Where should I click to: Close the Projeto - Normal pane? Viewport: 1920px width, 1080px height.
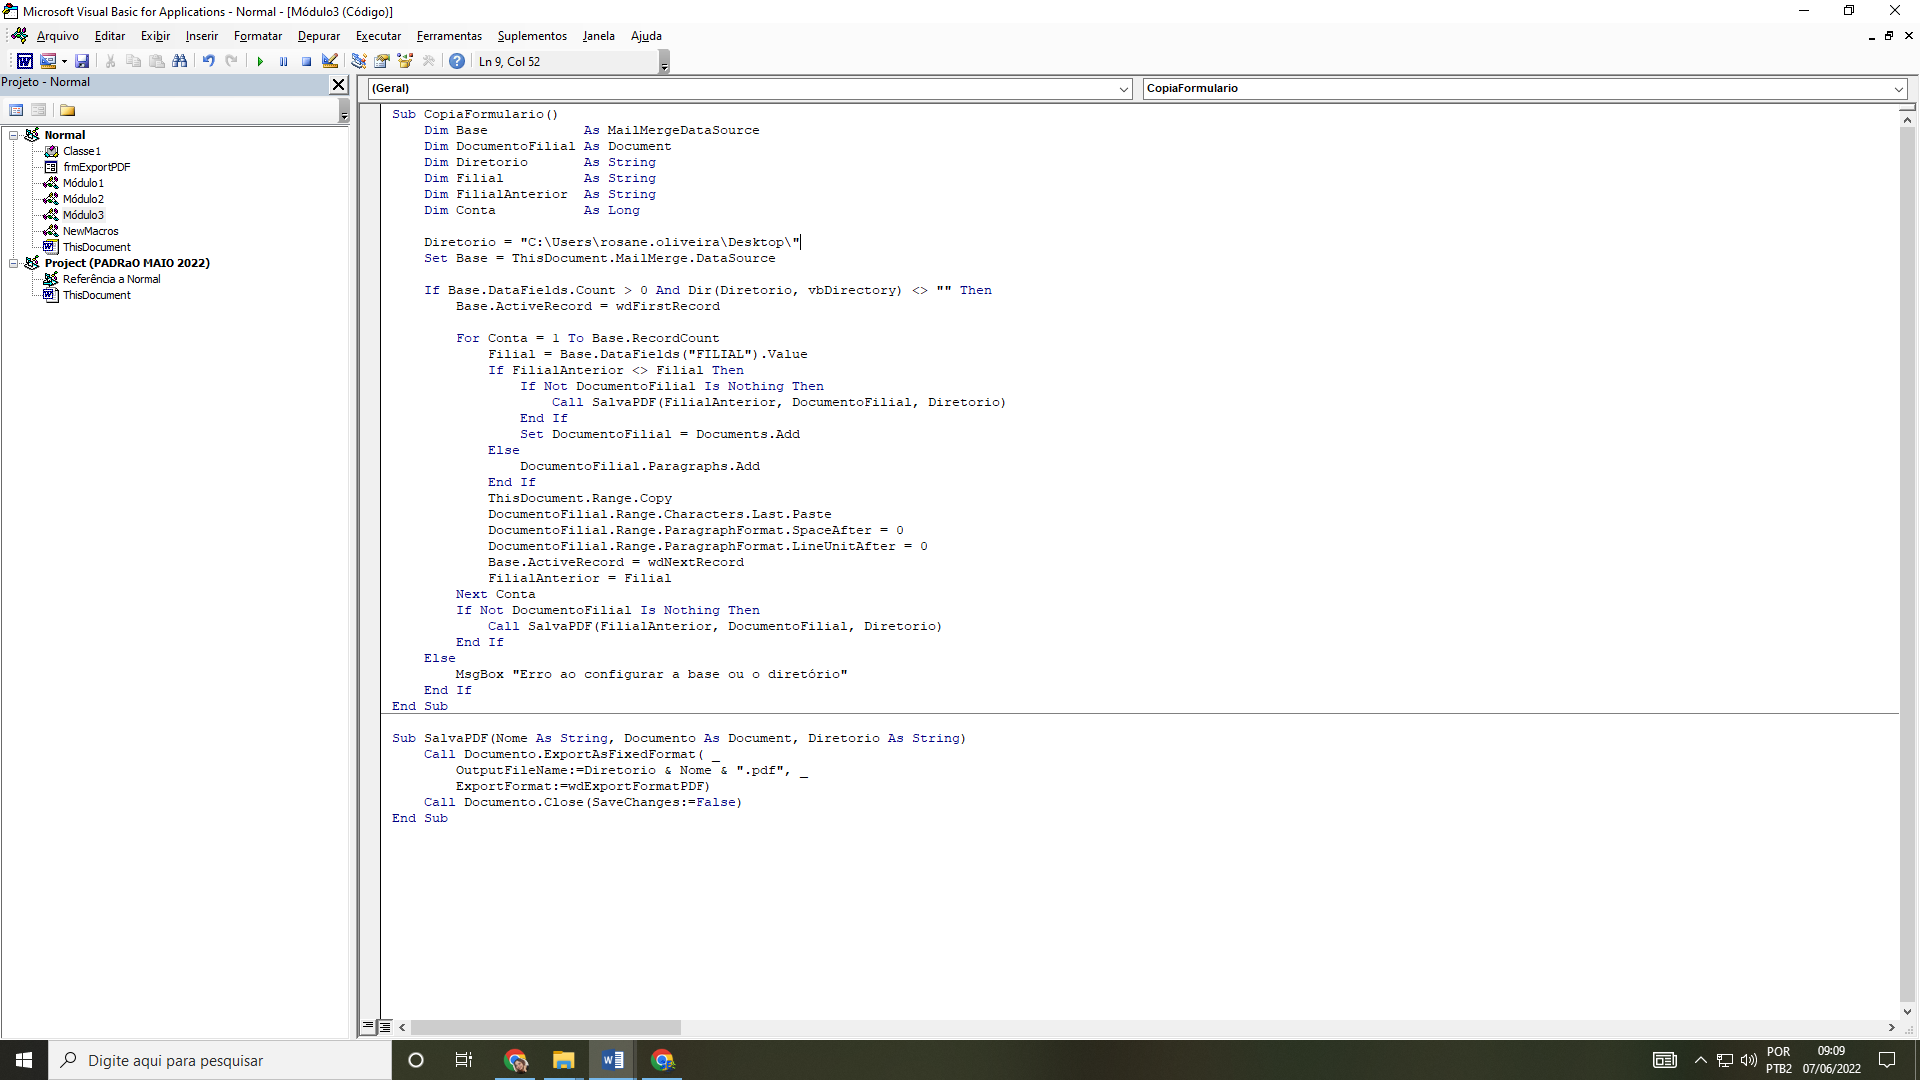[338, 84]
